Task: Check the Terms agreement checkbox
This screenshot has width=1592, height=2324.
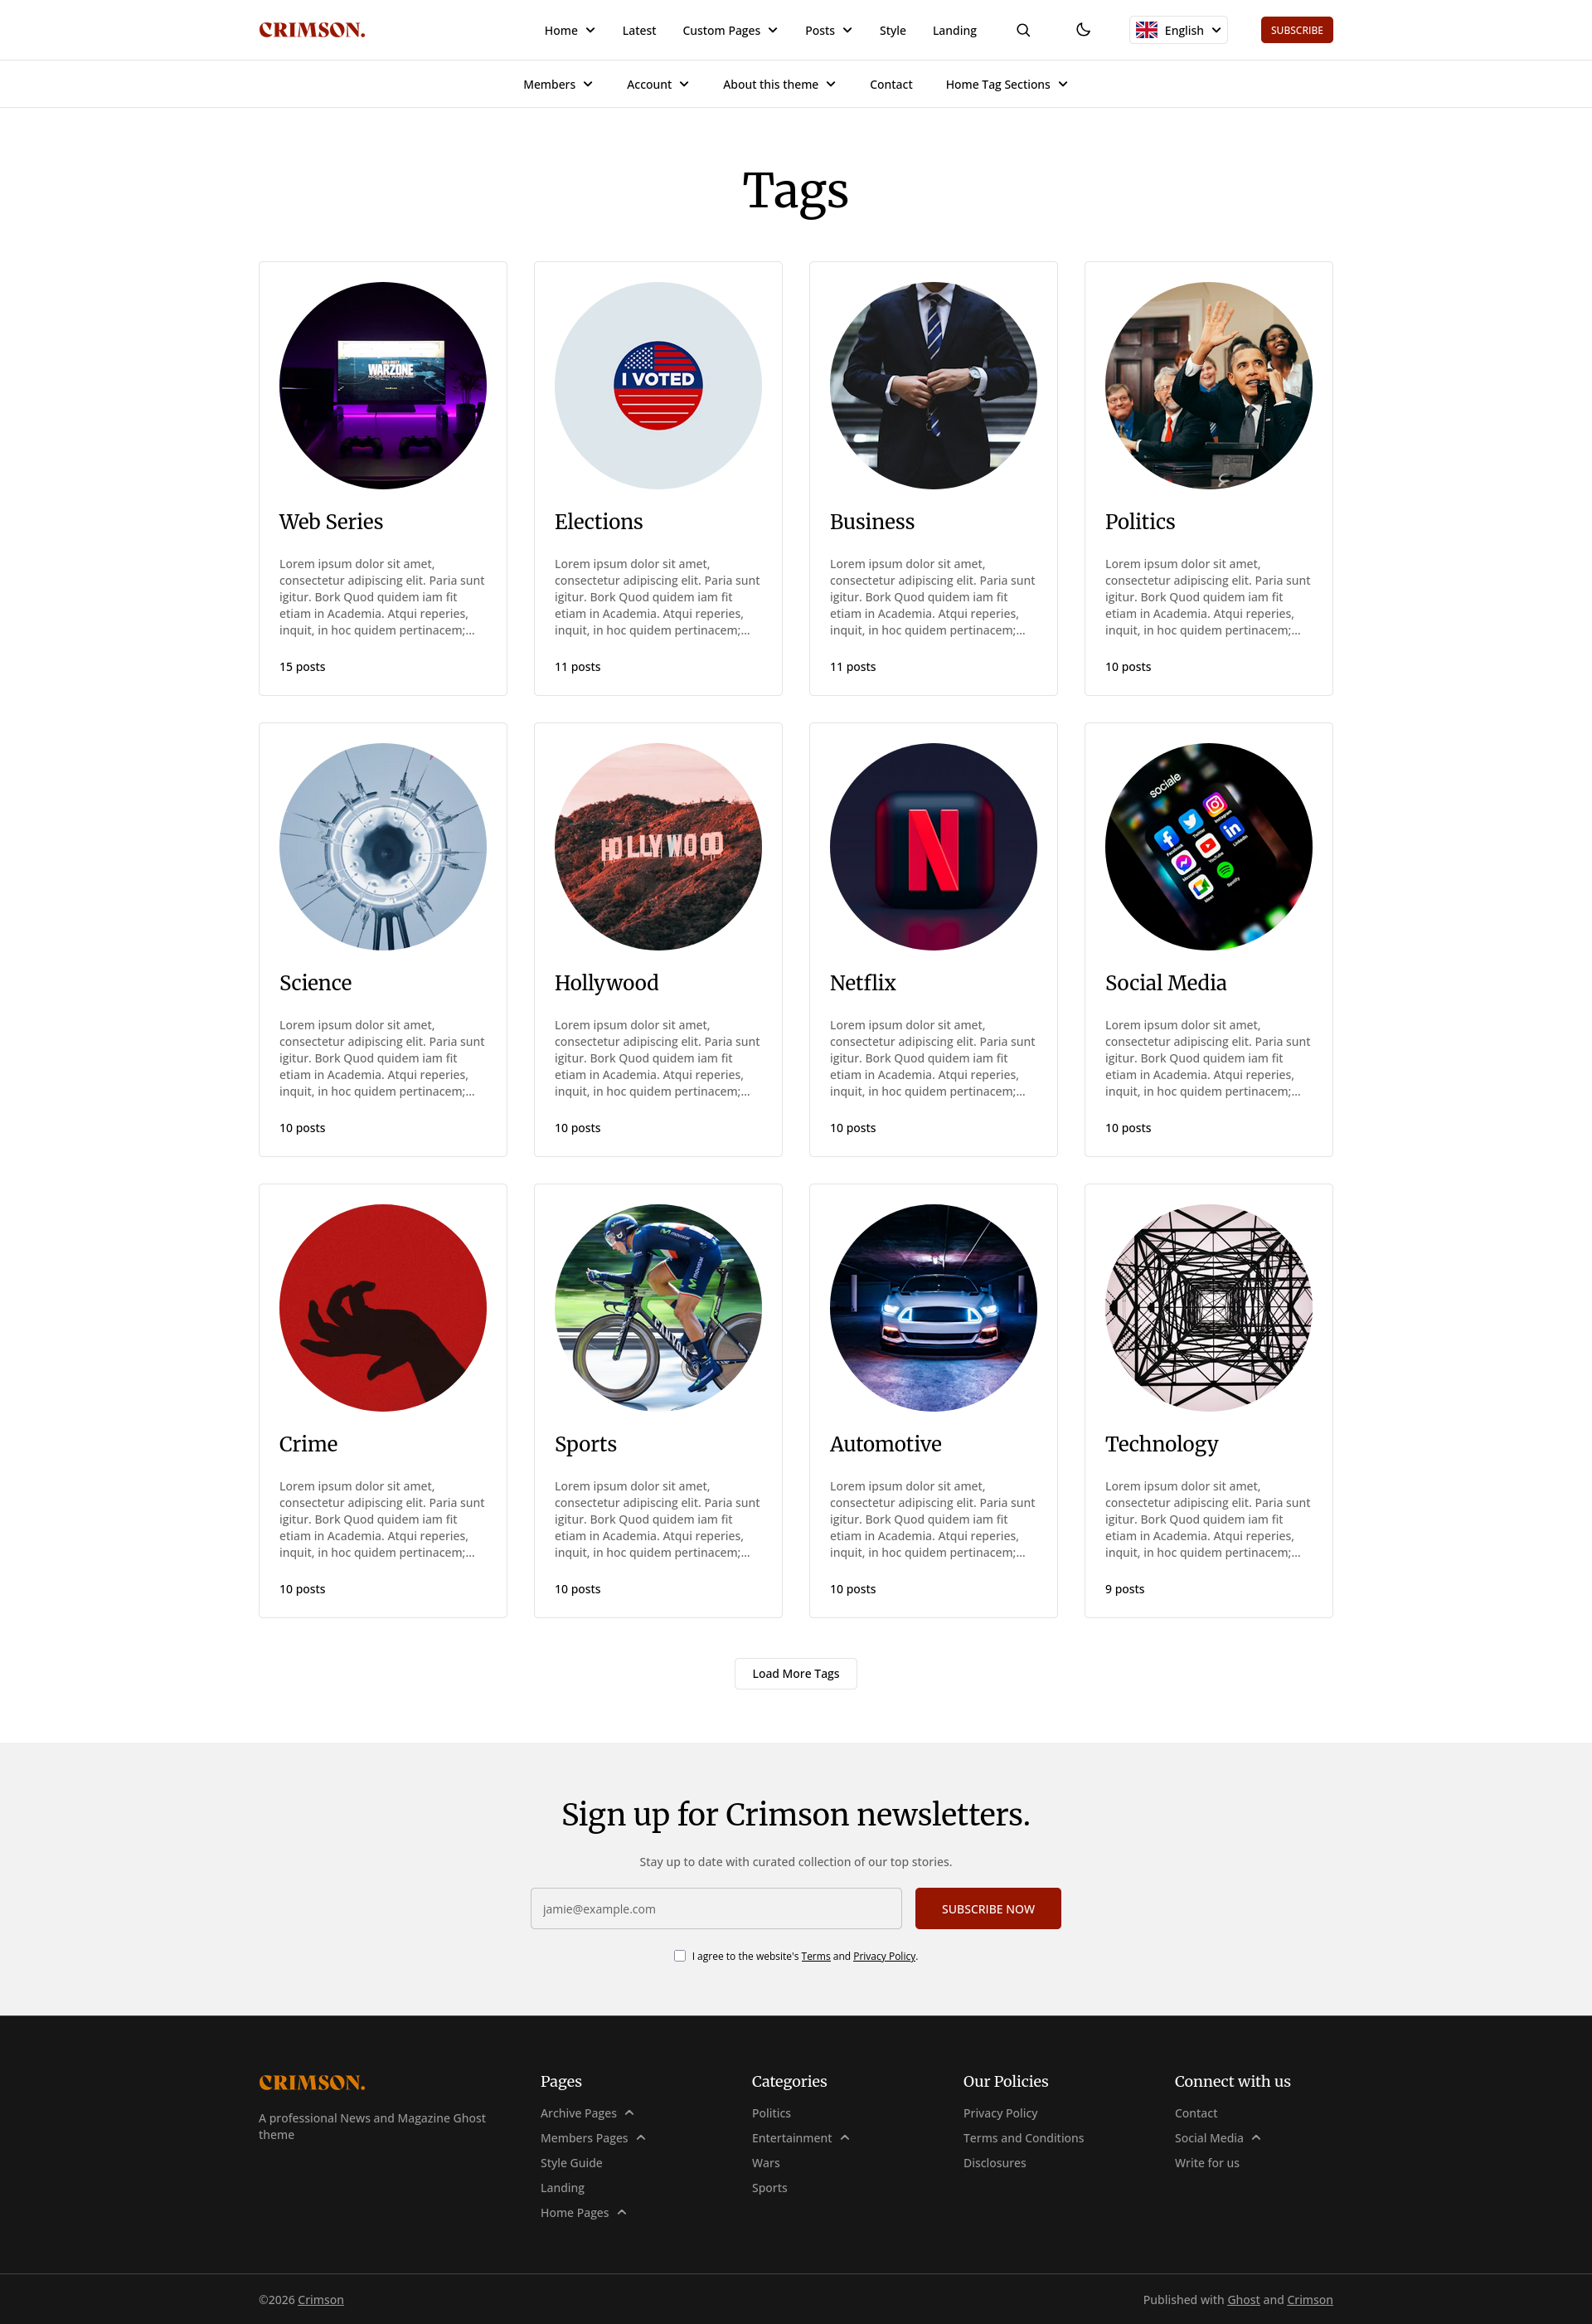Action: click(x=680, y=1956)
